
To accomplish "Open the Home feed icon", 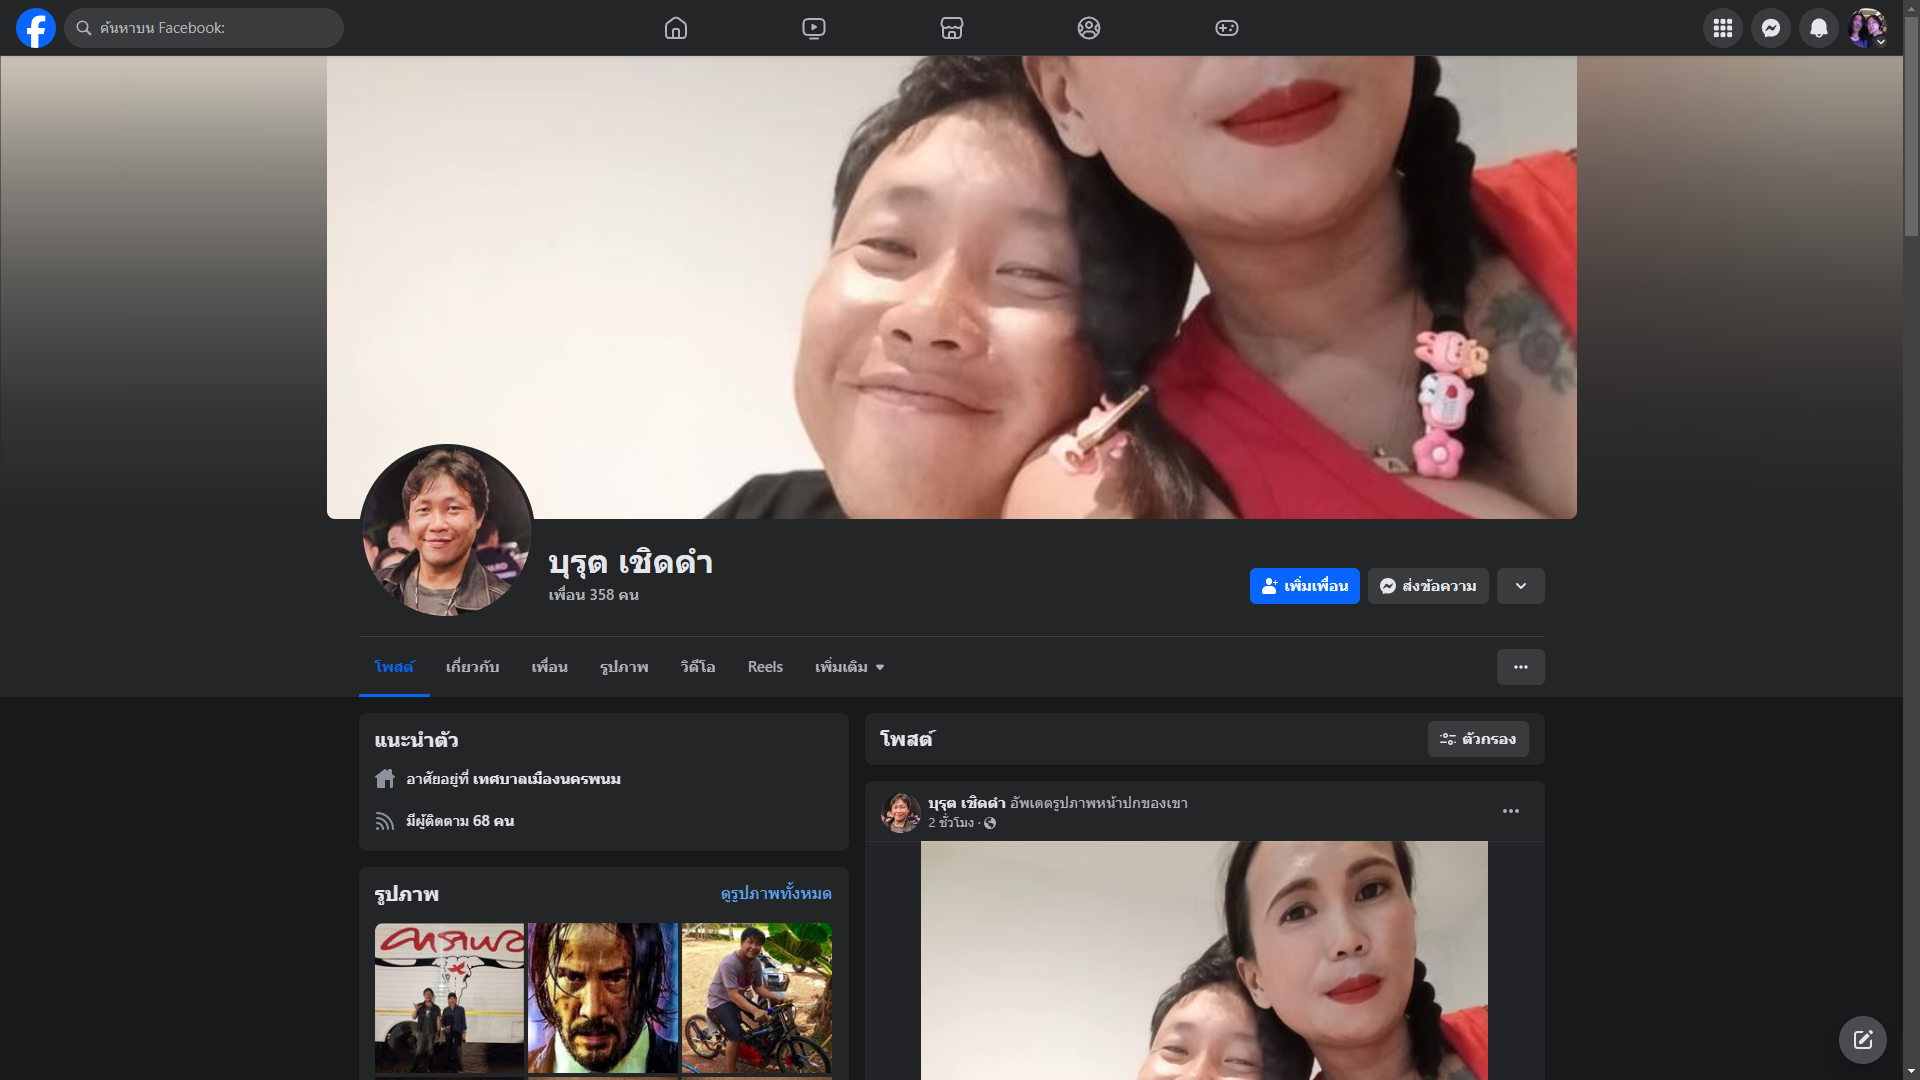I will tap(676, 28).
